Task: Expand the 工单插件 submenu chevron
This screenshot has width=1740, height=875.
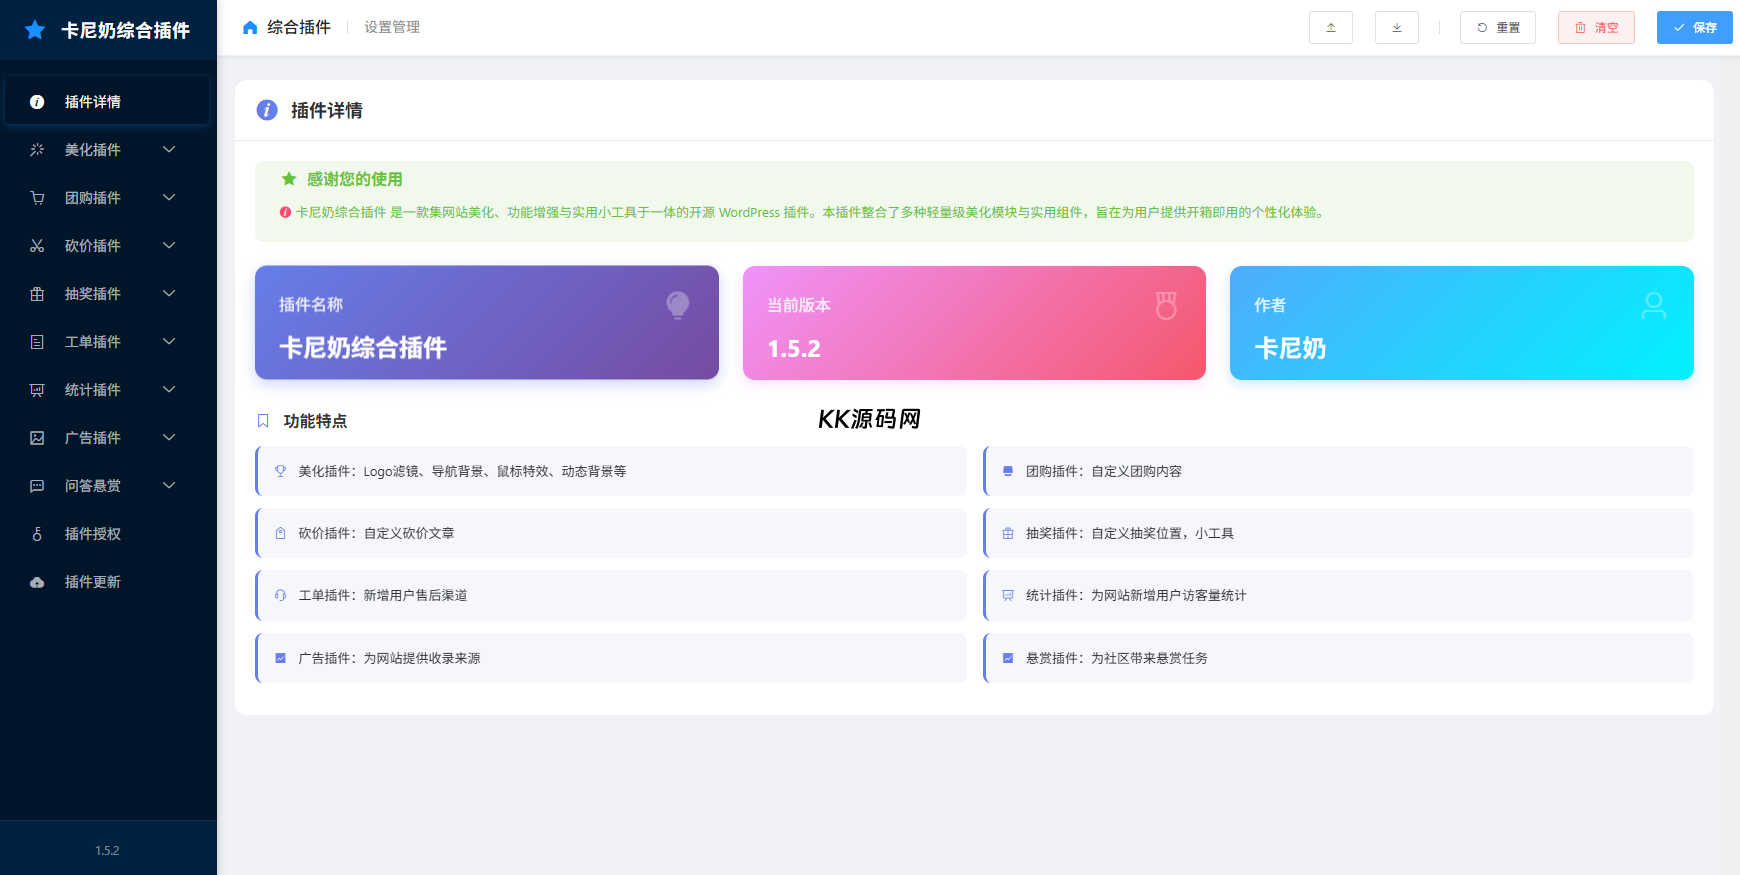Action: (x=169, y=342)
